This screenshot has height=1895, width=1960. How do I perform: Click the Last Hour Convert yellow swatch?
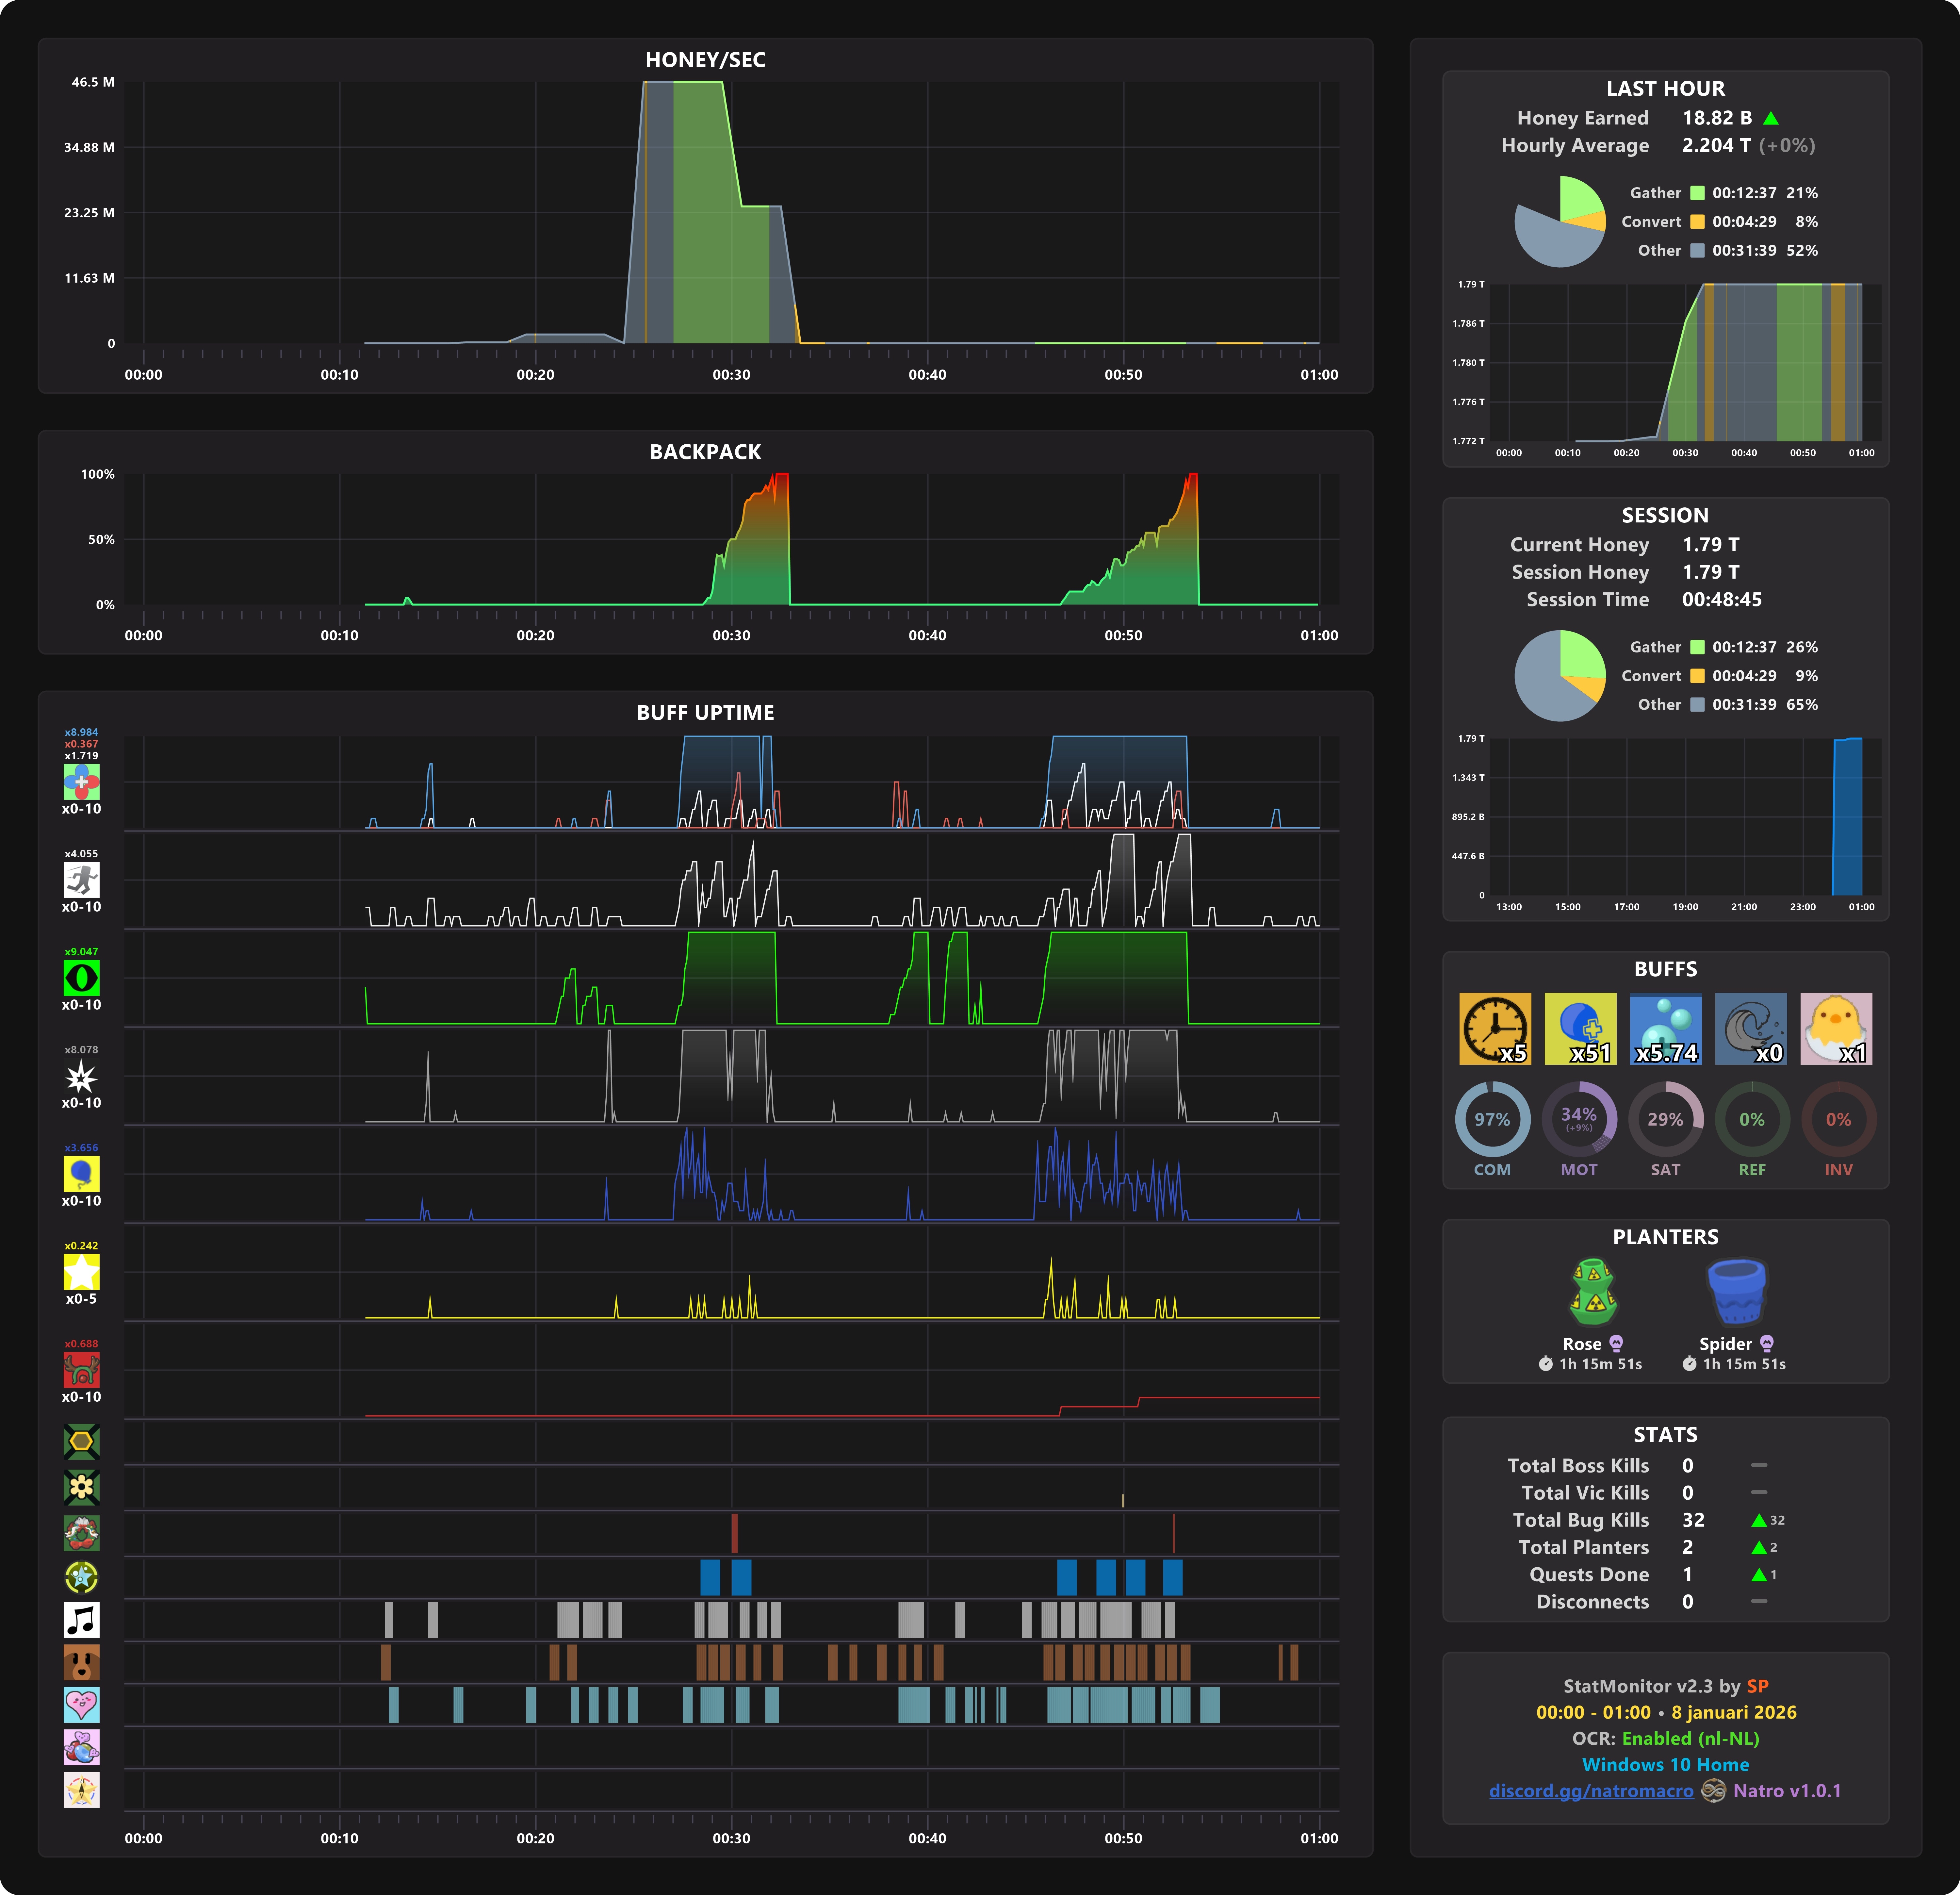(1697, 222)
